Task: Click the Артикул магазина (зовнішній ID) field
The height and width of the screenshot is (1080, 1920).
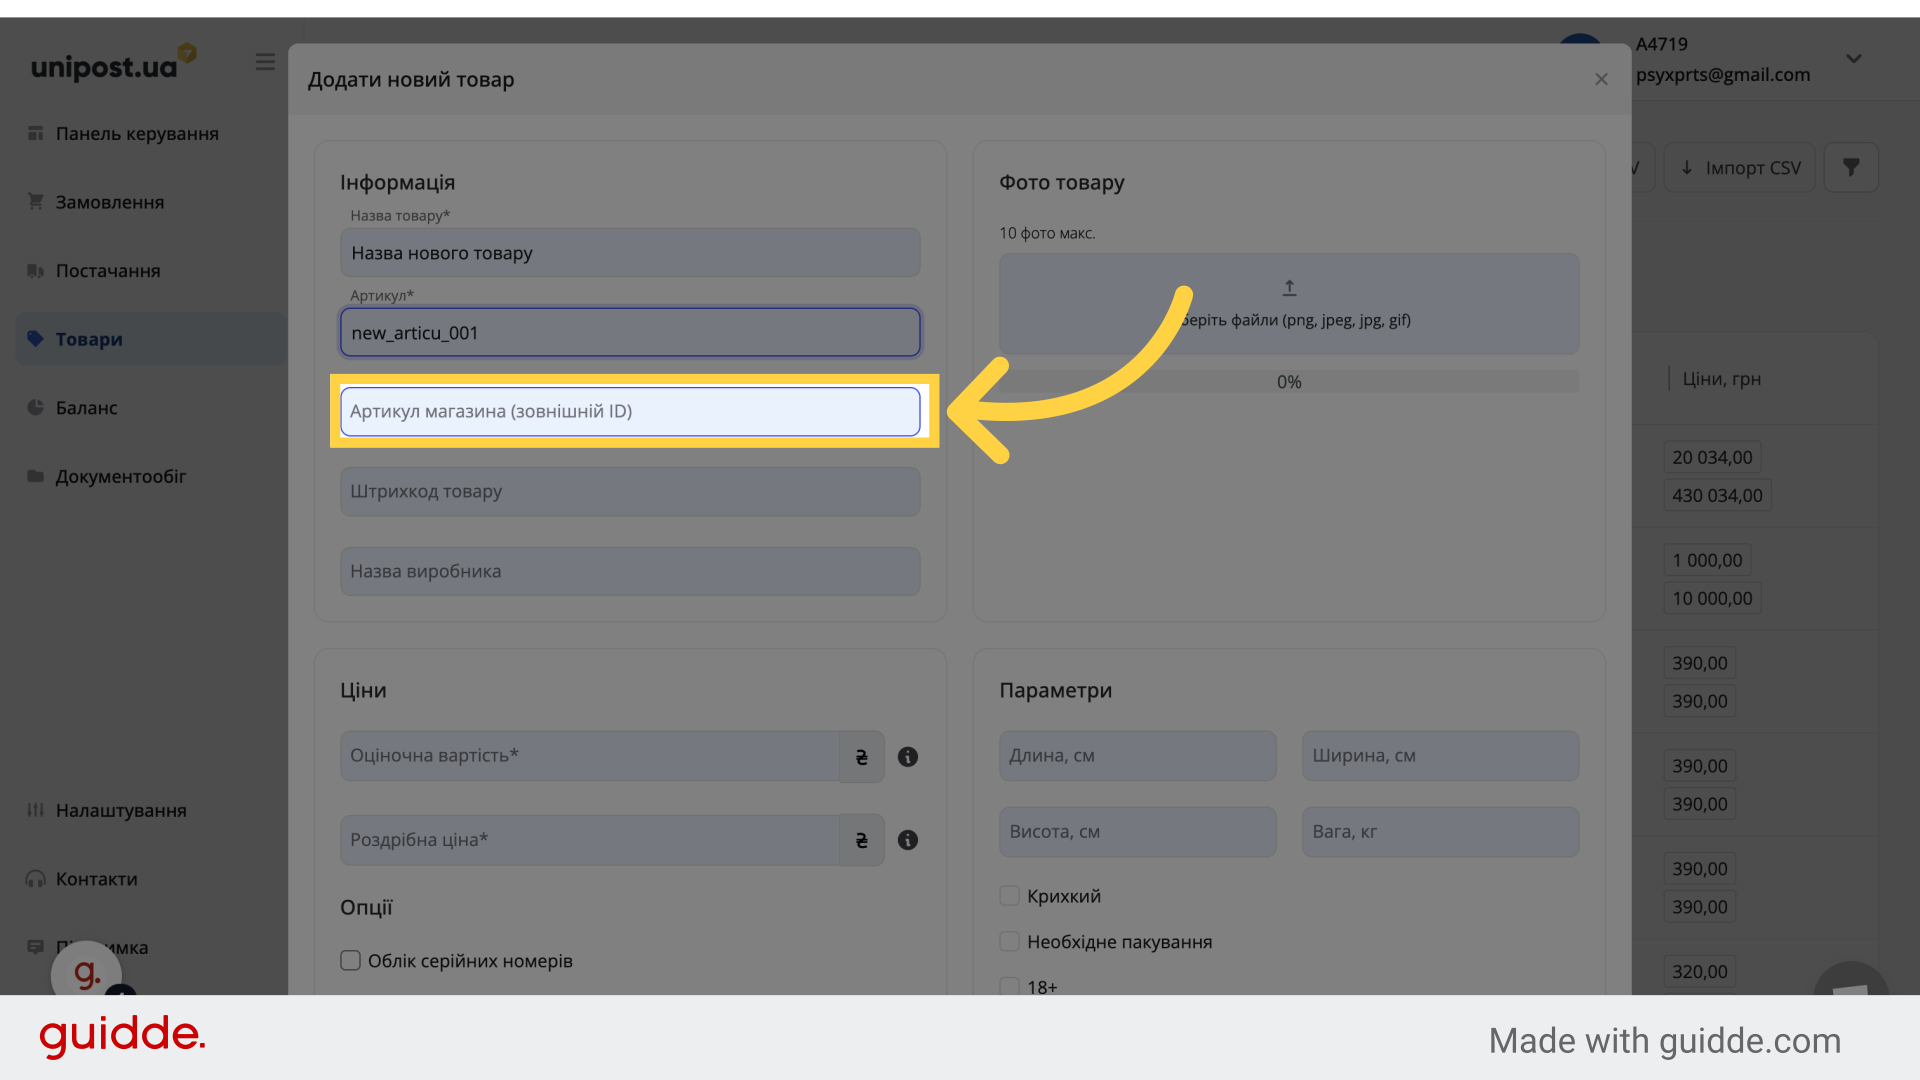Action: 630,412
